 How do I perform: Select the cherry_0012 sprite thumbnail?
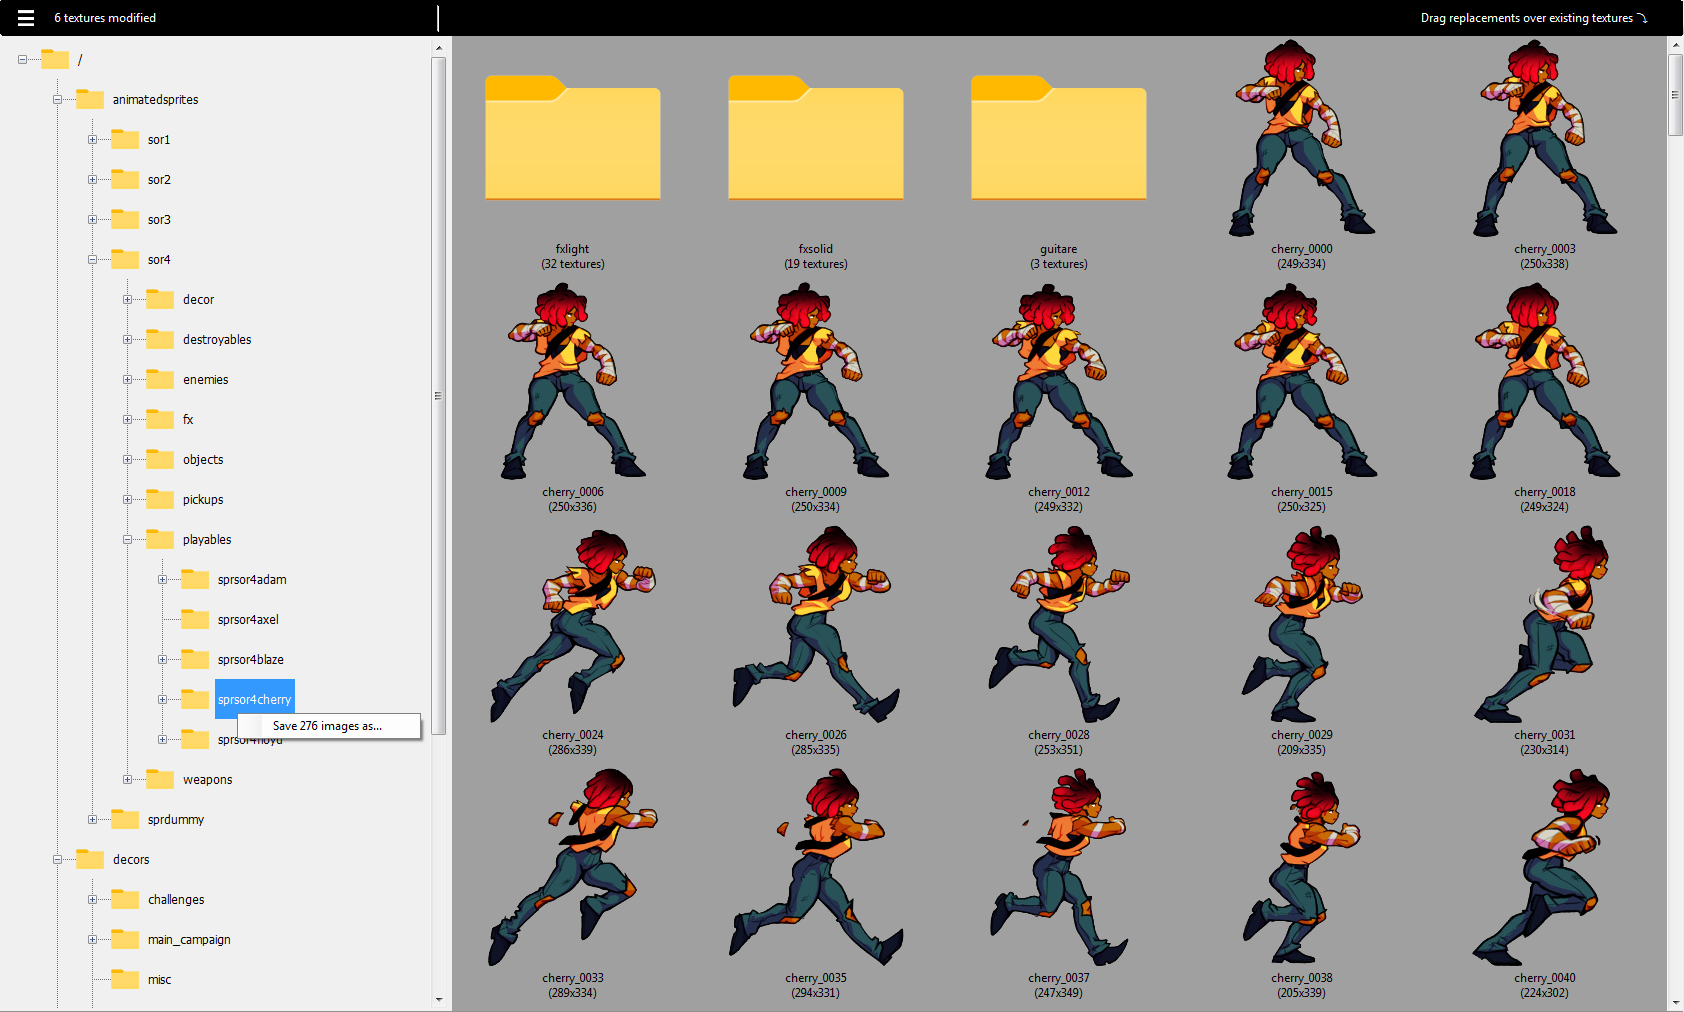point(1059,381)
